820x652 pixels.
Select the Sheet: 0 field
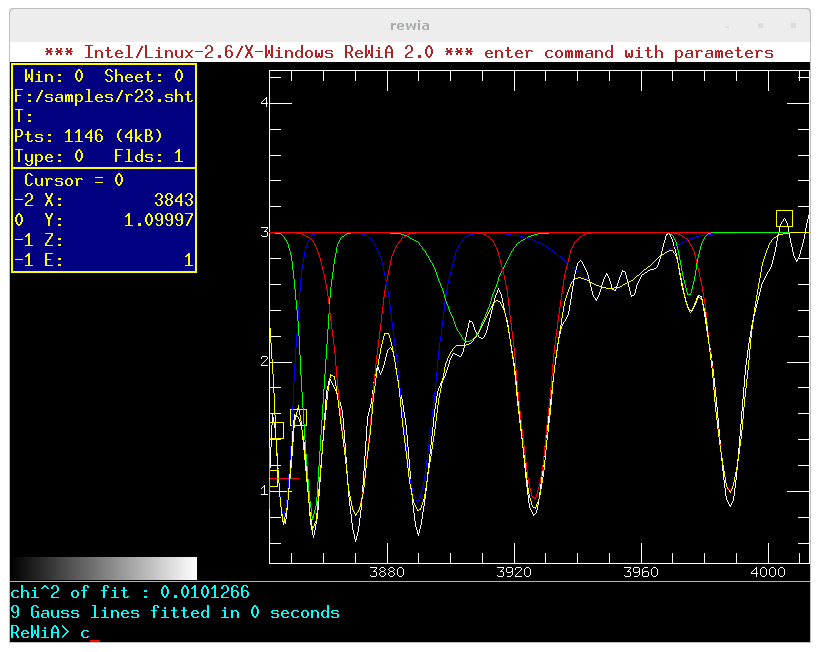[144, 76]
